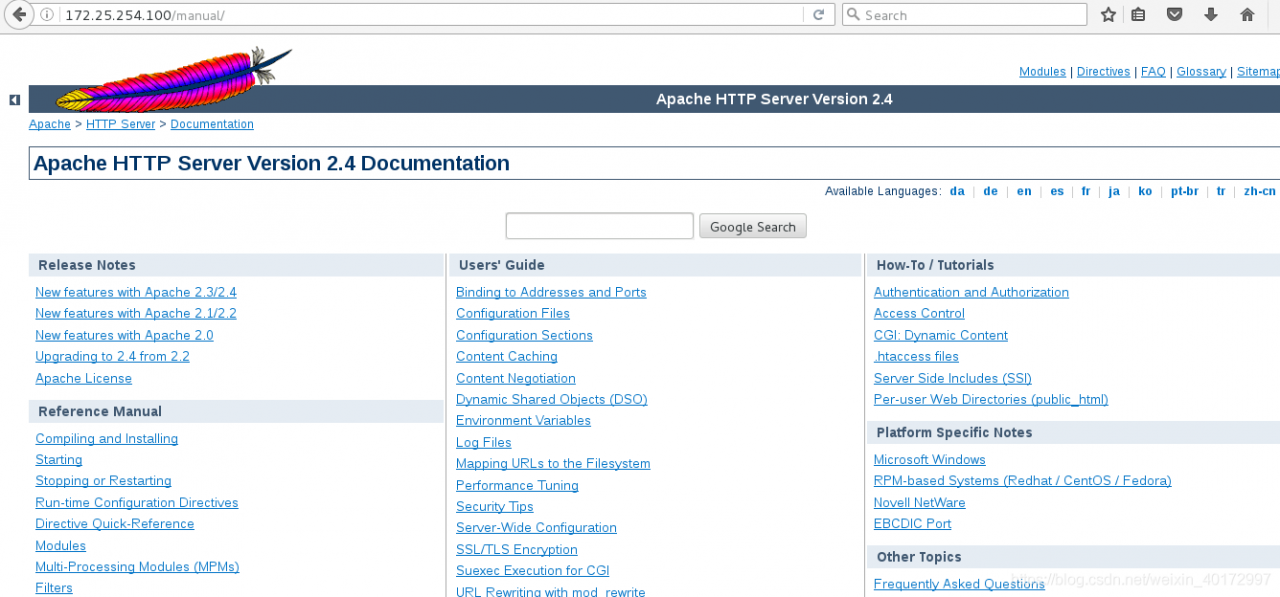
Task: Open CGI: Dynamic Content link
Action: coord(941,336)
